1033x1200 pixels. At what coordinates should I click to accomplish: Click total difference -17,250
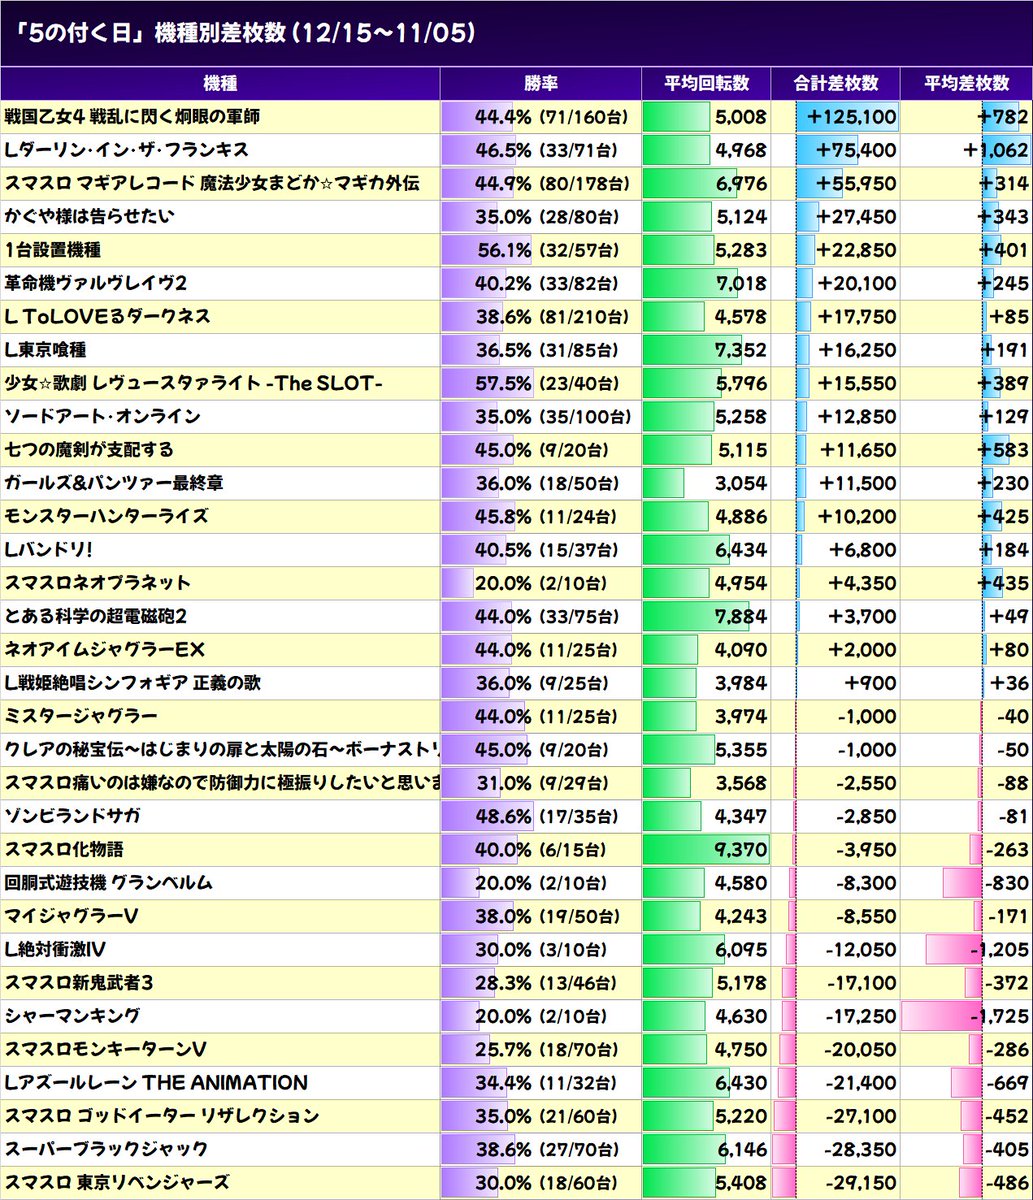[x=861, y=1018]
